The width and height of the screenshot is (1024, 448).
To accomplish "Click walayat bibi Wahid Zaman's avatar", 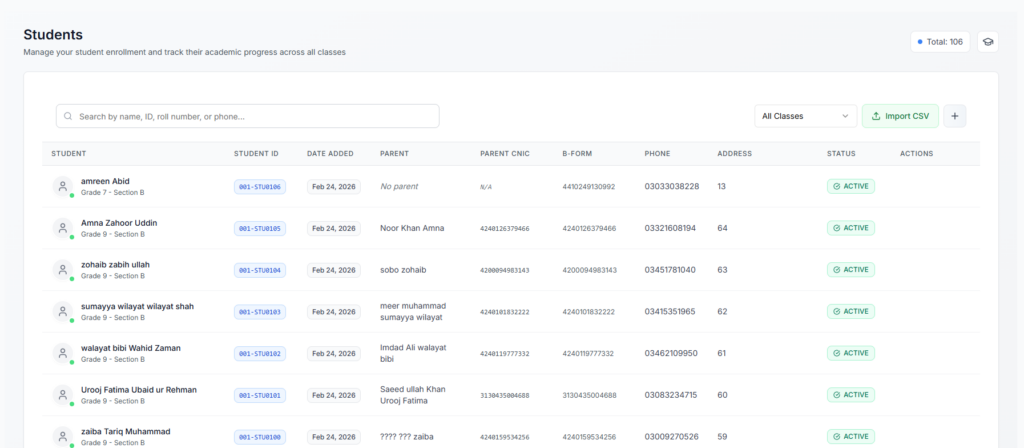I will point(63,353).
